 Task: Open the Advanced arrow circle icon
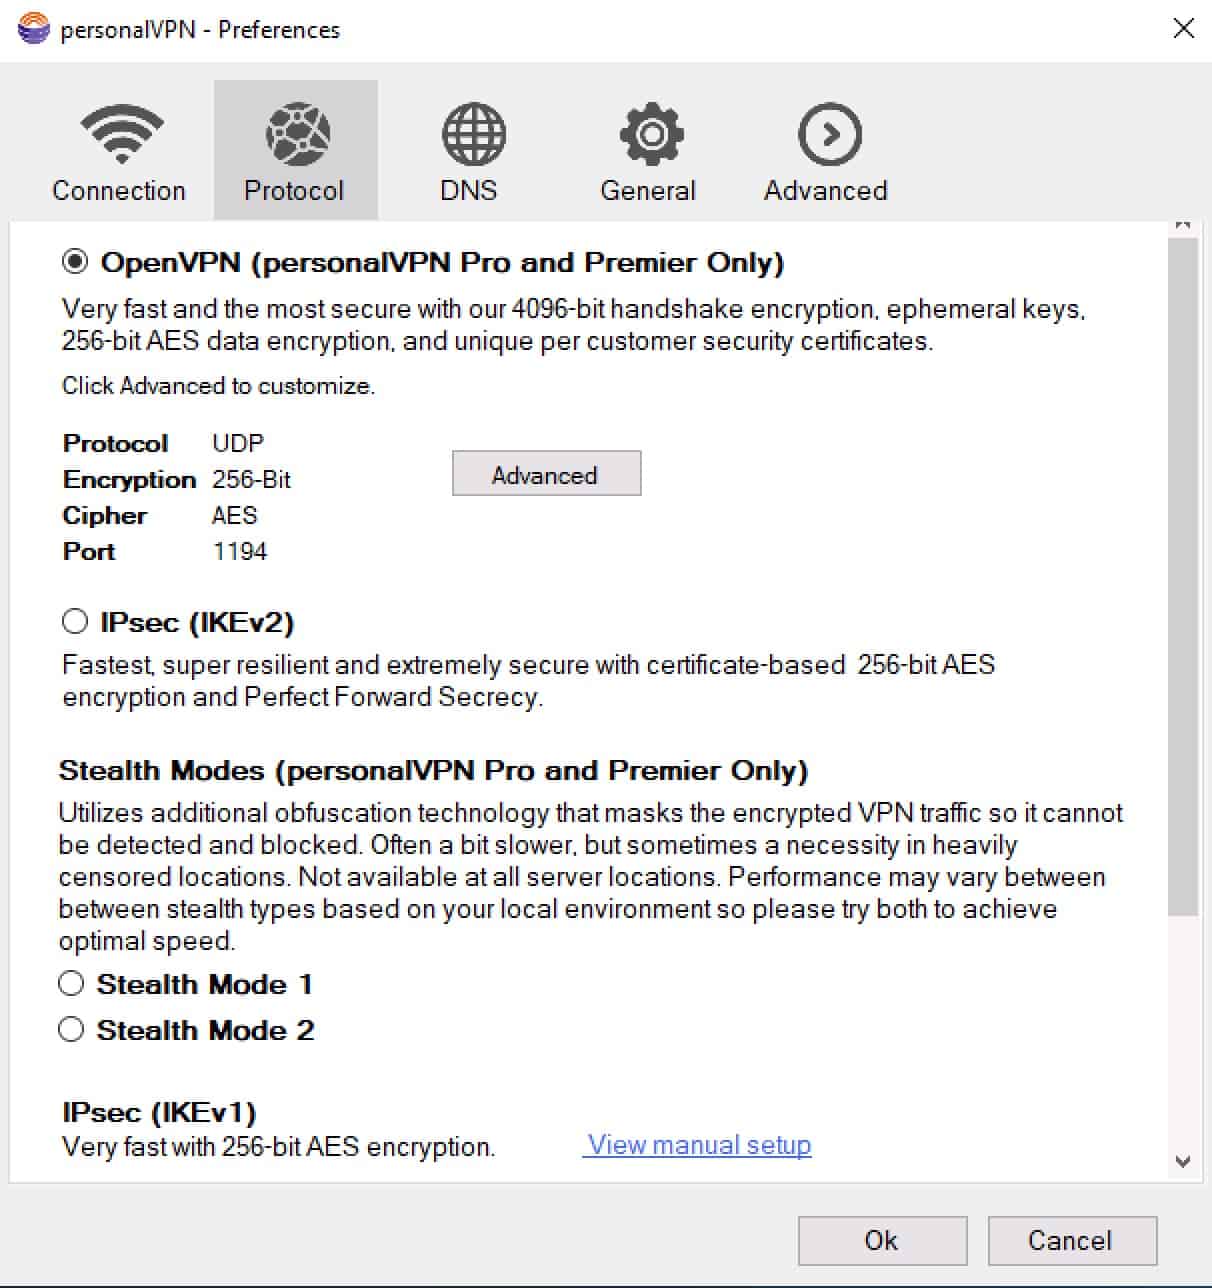click(829, 133)
